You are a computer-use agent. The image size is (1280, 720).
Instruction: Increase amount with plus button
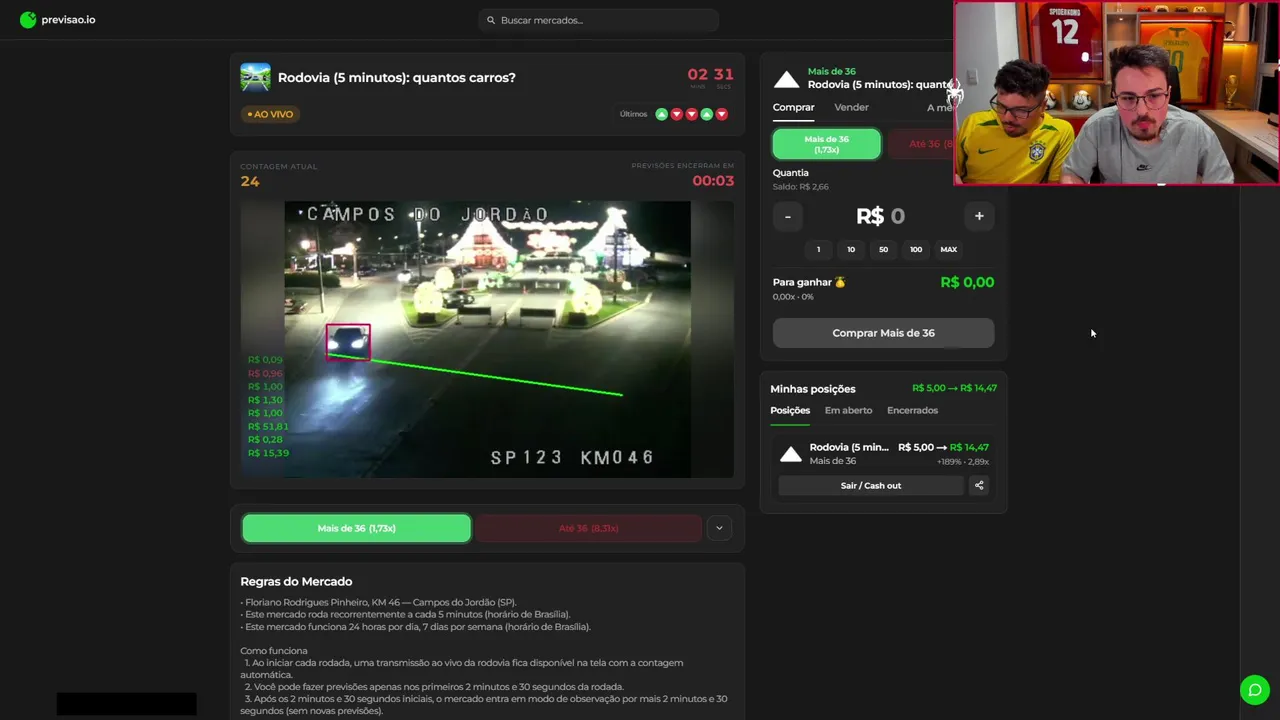pos(979,216)
